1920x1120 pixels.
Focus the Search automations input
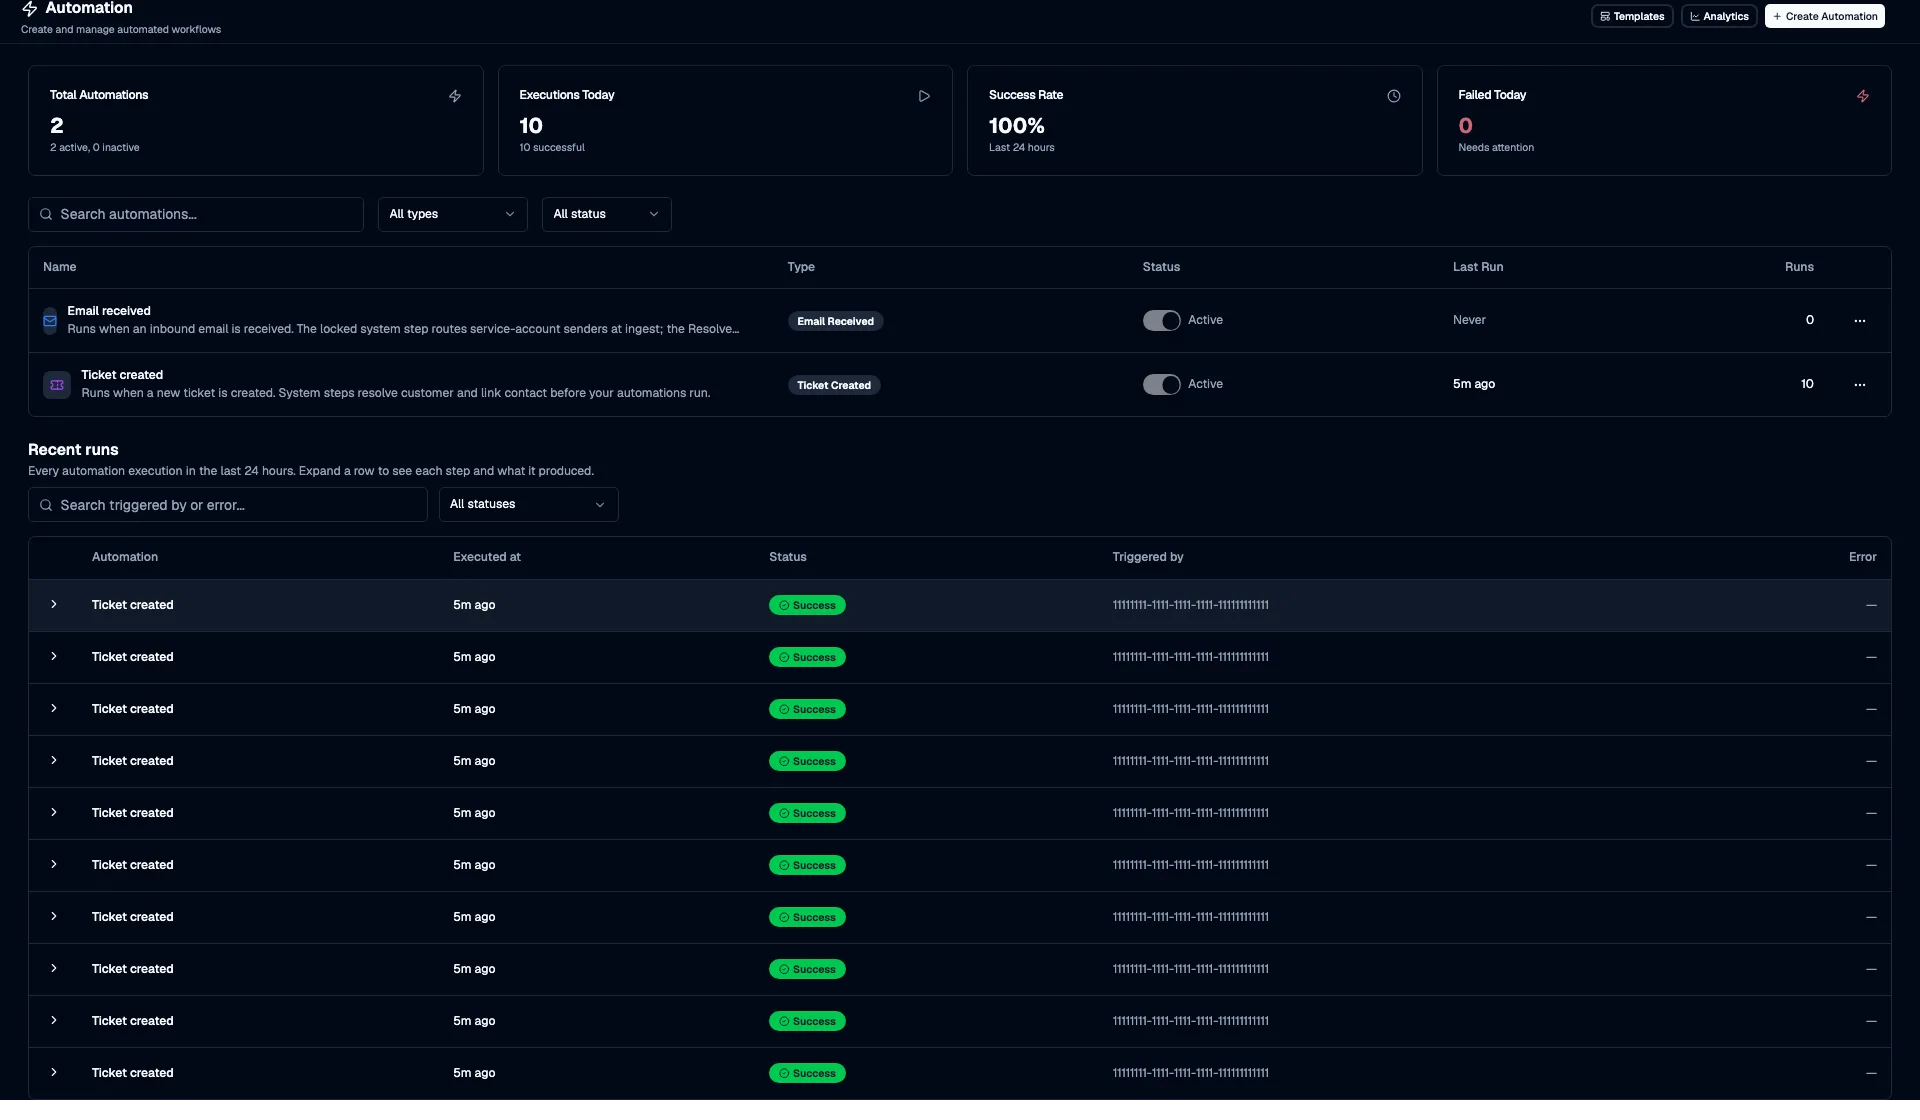coord(196,214)
